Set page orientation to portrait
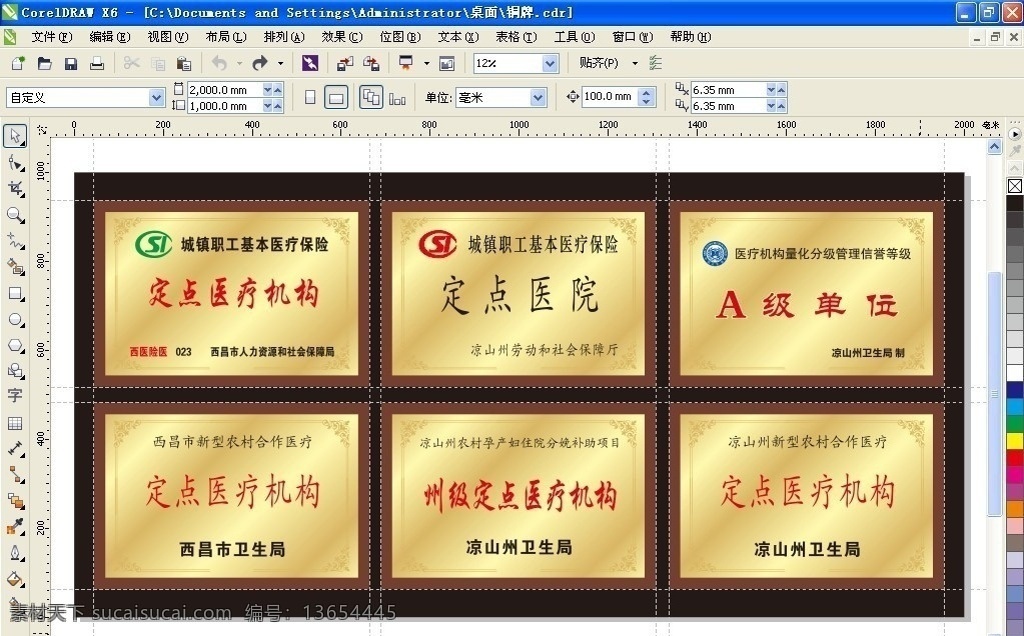Screen dimensions: 1024x636 click(310, 97)
